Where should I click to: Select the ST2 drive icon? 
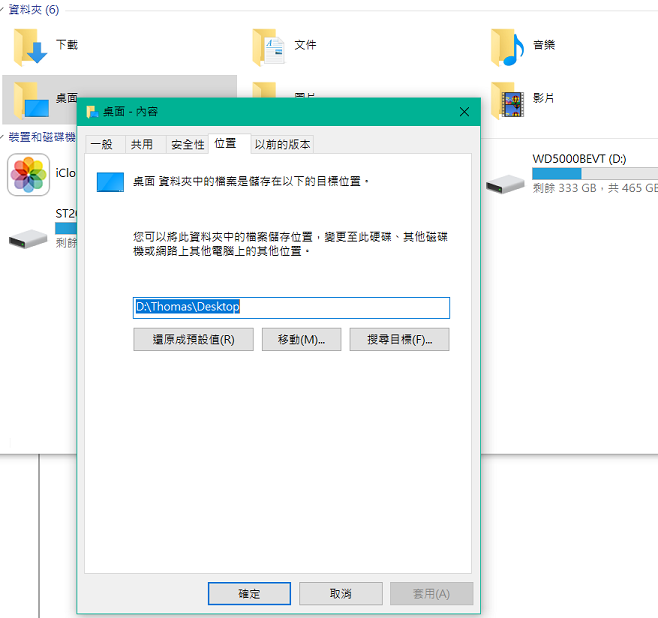[28, 239]
